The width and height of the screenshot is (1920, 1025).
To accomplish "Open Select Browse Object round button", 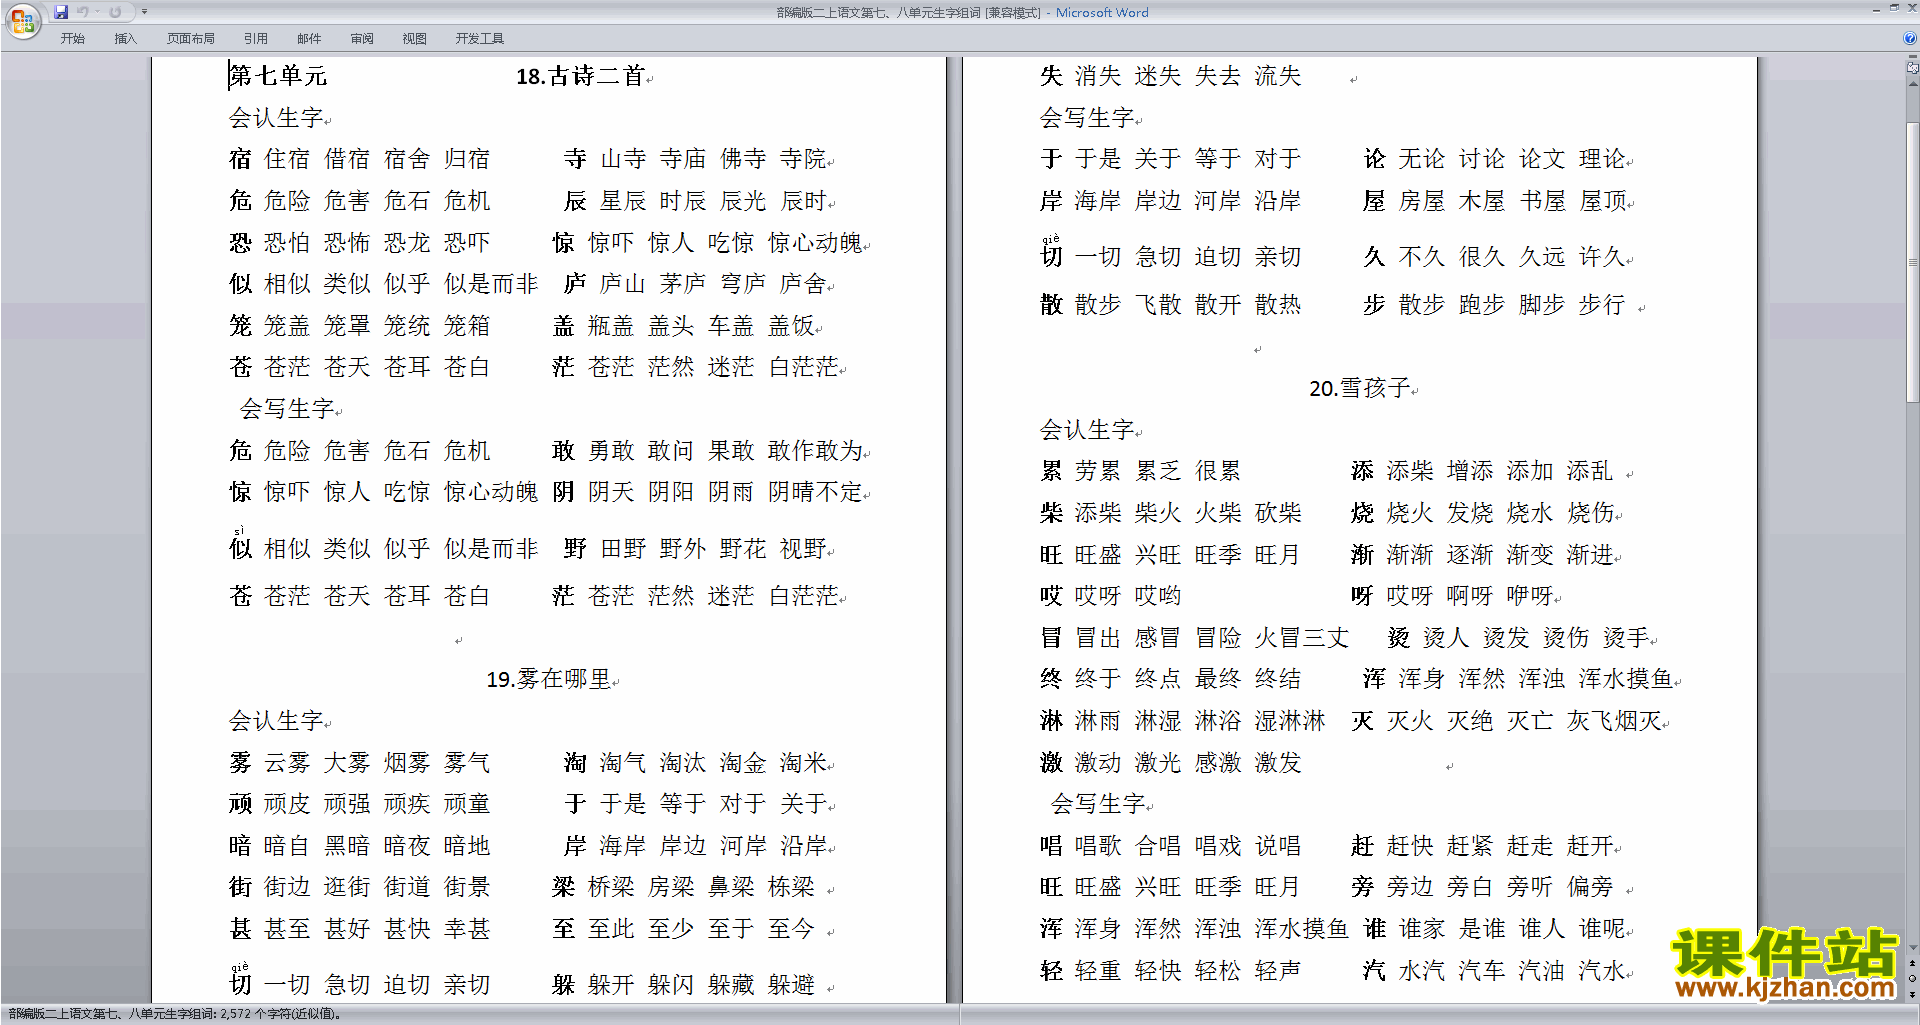I will [x=1913, y=978].
